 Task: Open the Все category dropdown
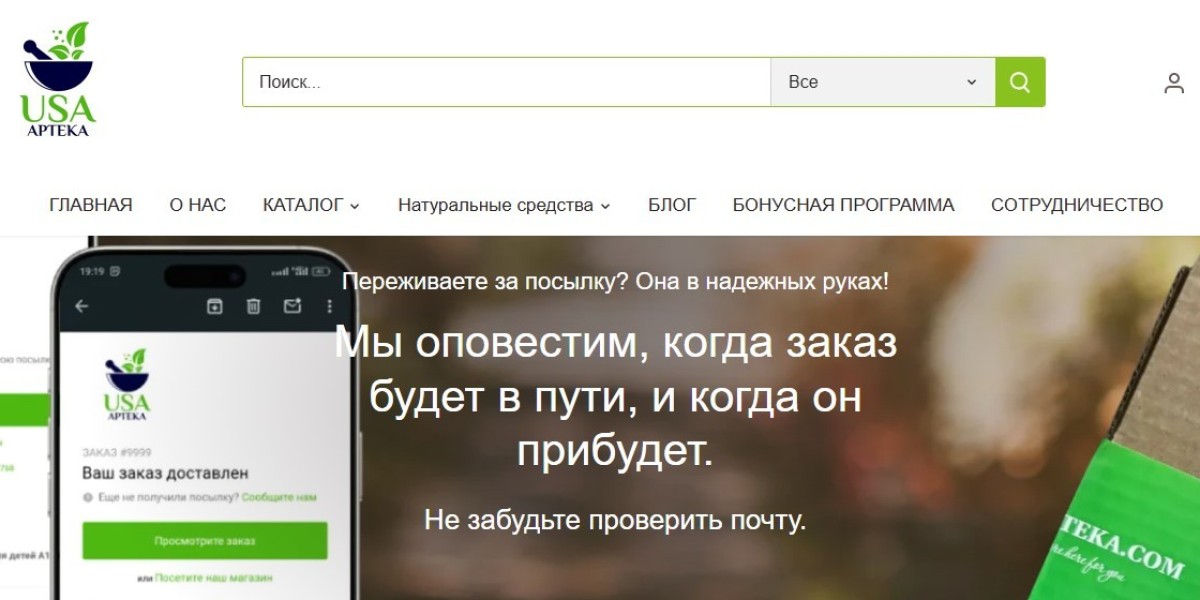pyautogui.click(x=883, y=82)
